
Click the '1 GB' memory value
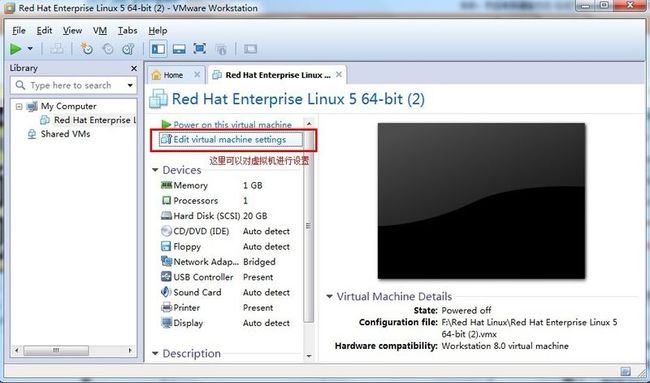[x=252, y=185]
